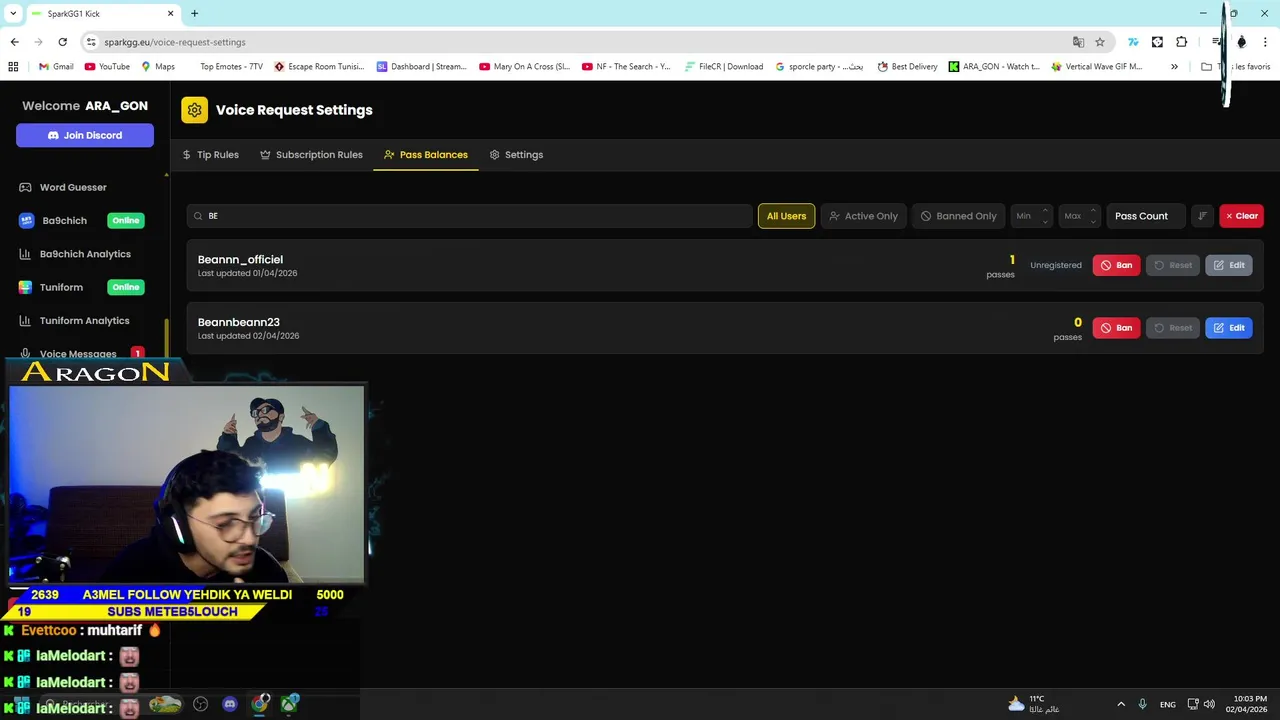Ban user Beannbeann23
Screen dimensions: 1280x720
(x=1116, y=328)
